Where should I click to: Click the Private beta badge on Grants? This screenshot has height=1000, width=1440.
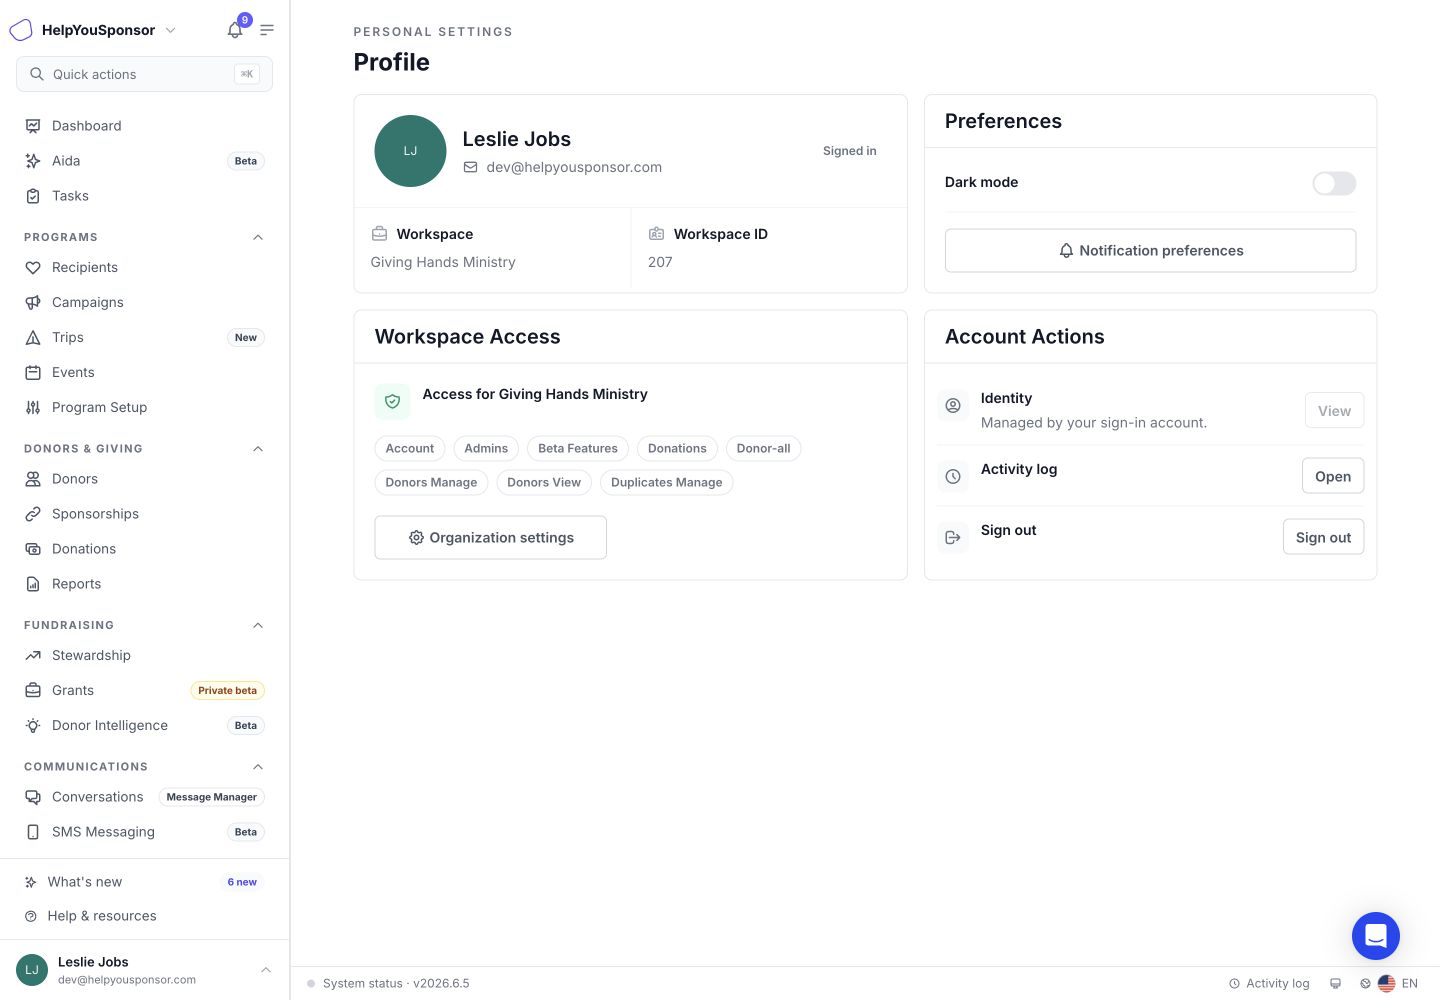[x=227, y=691]
